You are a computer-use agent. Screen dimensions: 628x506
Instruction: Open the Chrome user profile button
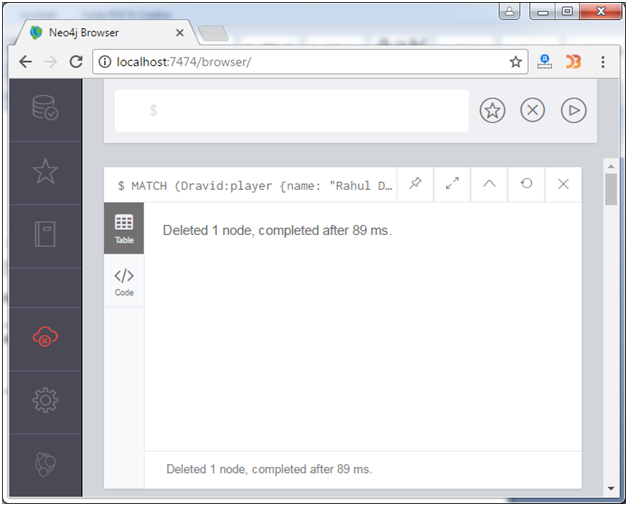[x=509, y=11]
